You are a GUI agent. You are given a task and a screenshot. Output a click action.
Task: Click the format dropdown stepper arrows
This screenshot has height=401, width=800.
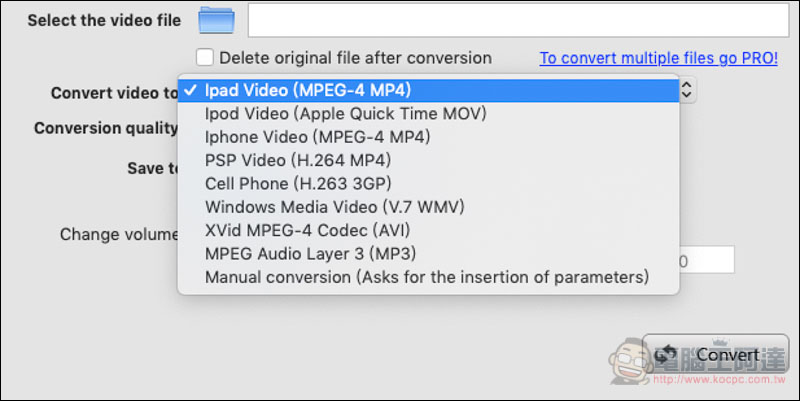pos(687,89)
